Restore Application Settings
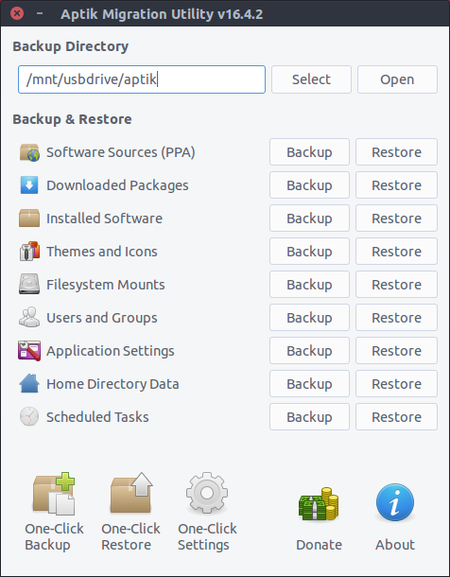Screen dimensions: 450x577 [396, 351]
